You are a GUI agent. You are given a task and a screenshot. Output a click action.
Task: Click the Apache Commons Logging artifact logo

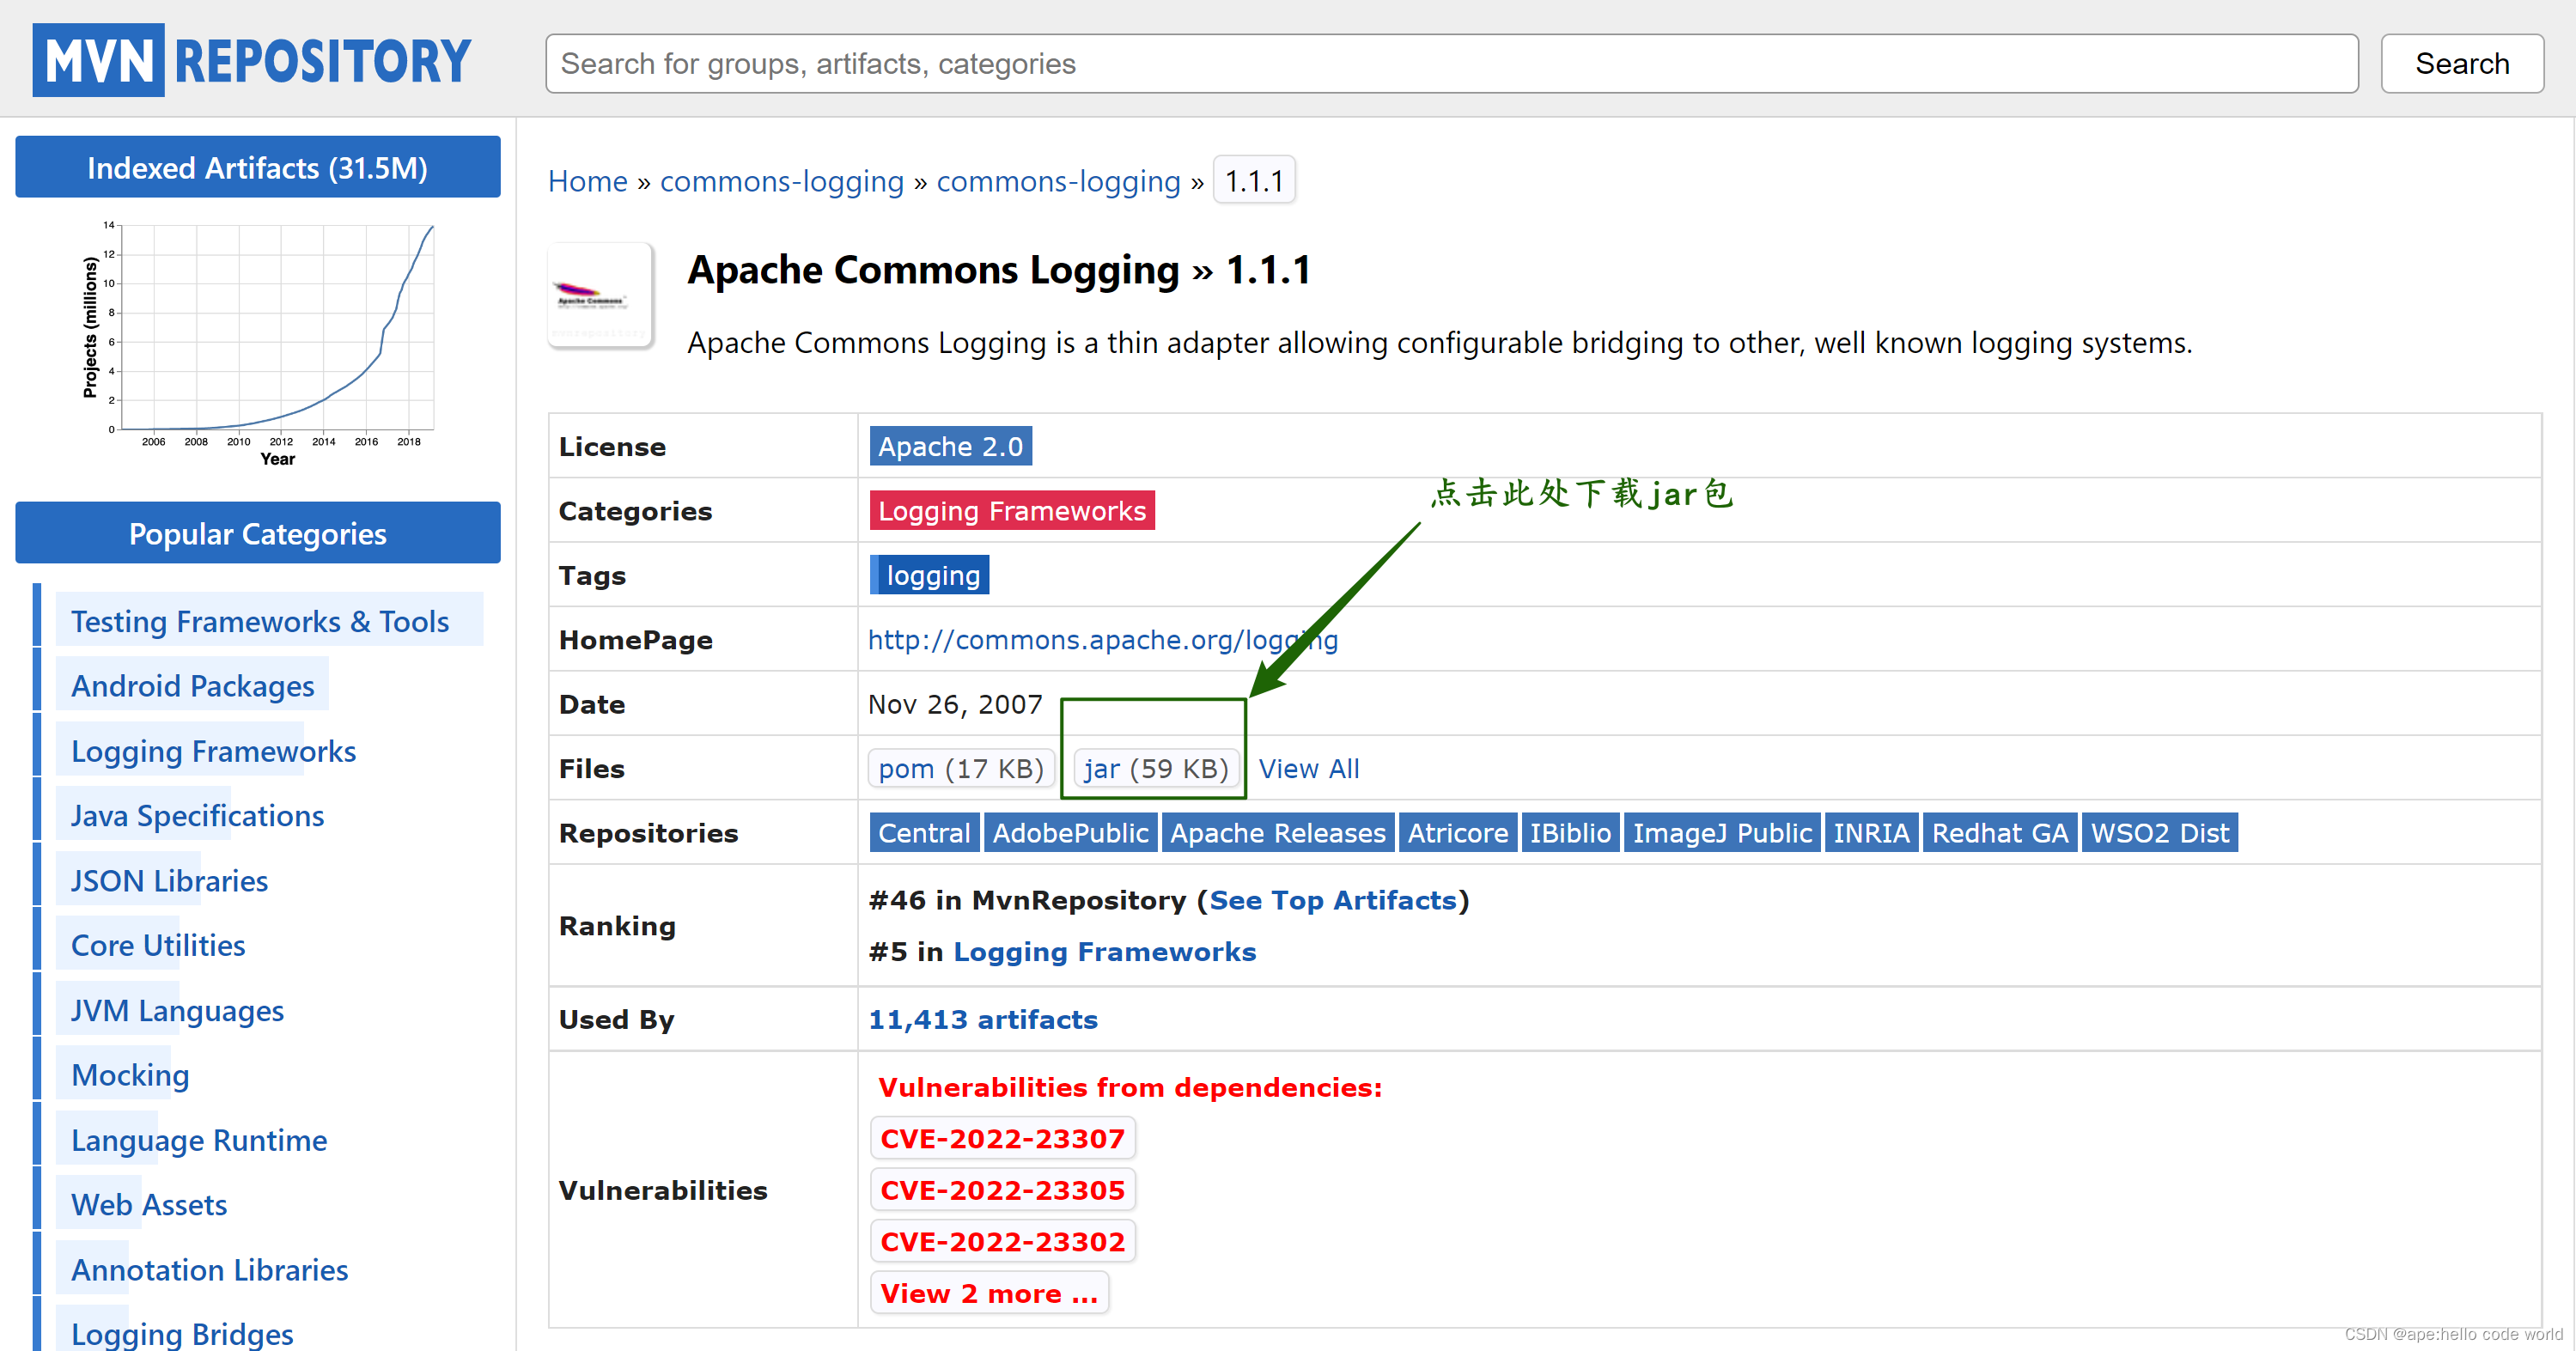coord(600,295)
